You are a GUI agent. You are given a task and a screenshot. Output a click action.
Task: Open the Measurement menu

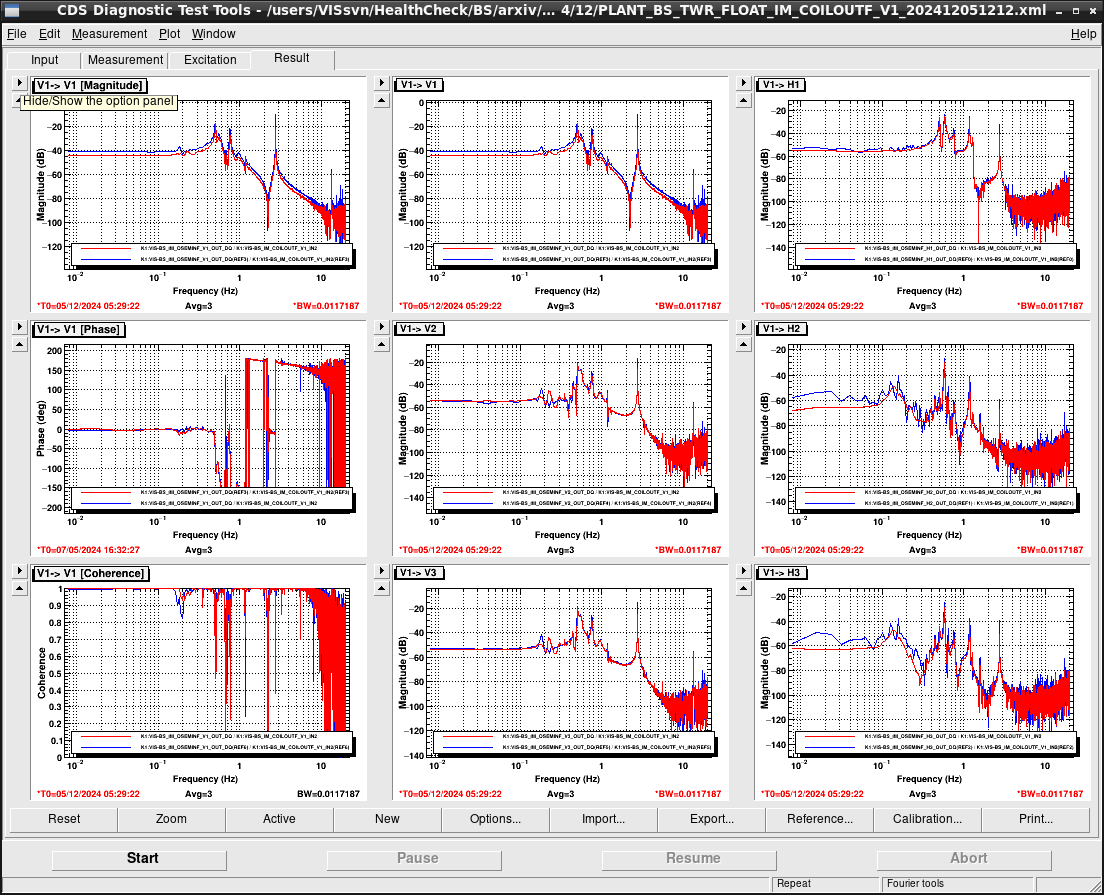click(x=109, y=34)
